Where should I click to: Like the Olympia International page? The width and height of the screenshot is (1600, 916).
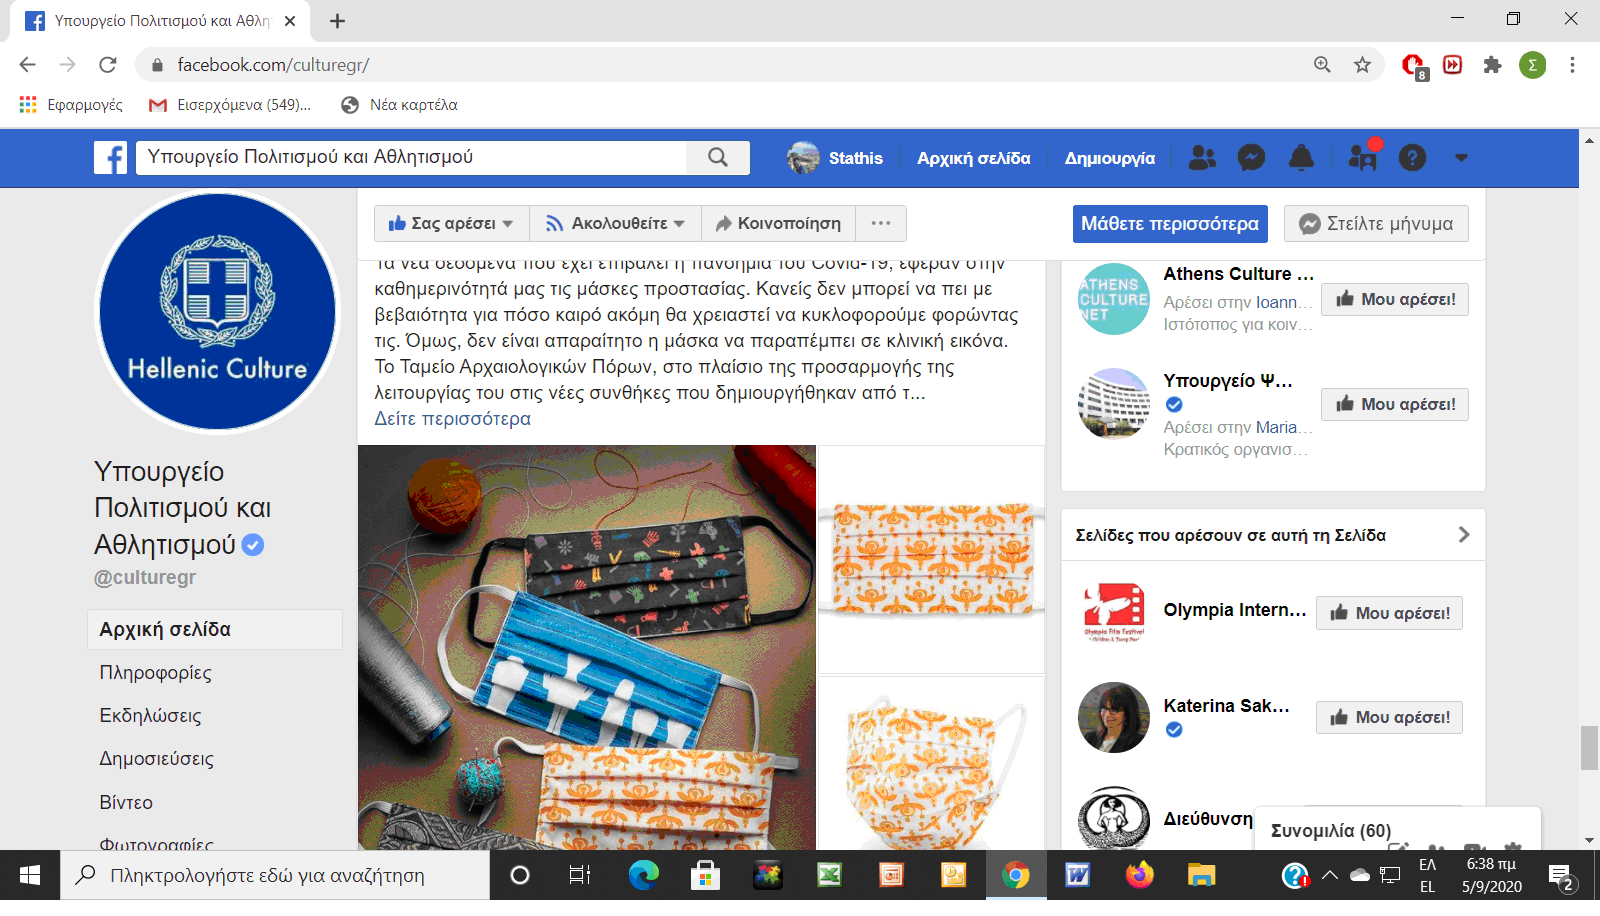1389,613
